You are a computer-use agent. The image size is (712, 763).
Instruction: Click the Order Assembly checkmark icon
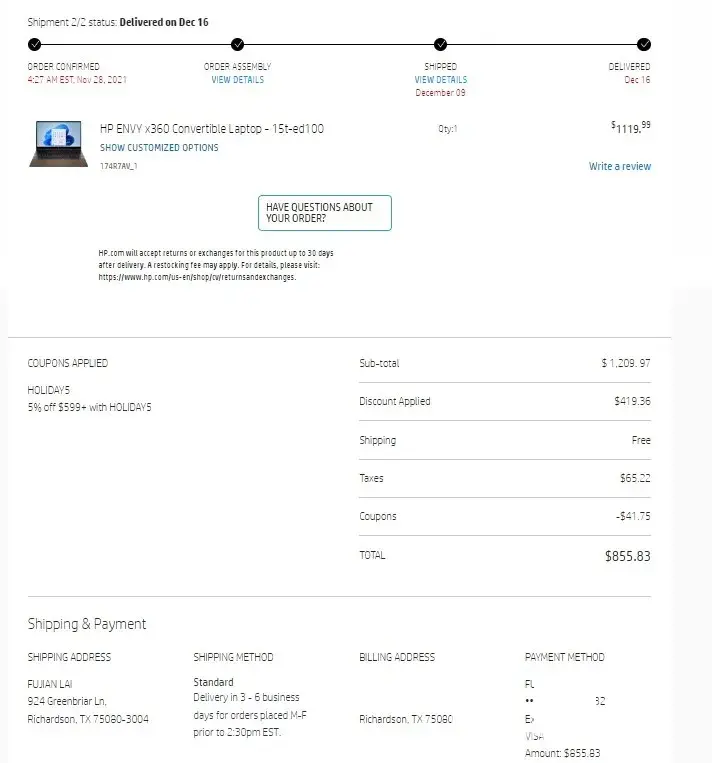[x=237, y=44]
